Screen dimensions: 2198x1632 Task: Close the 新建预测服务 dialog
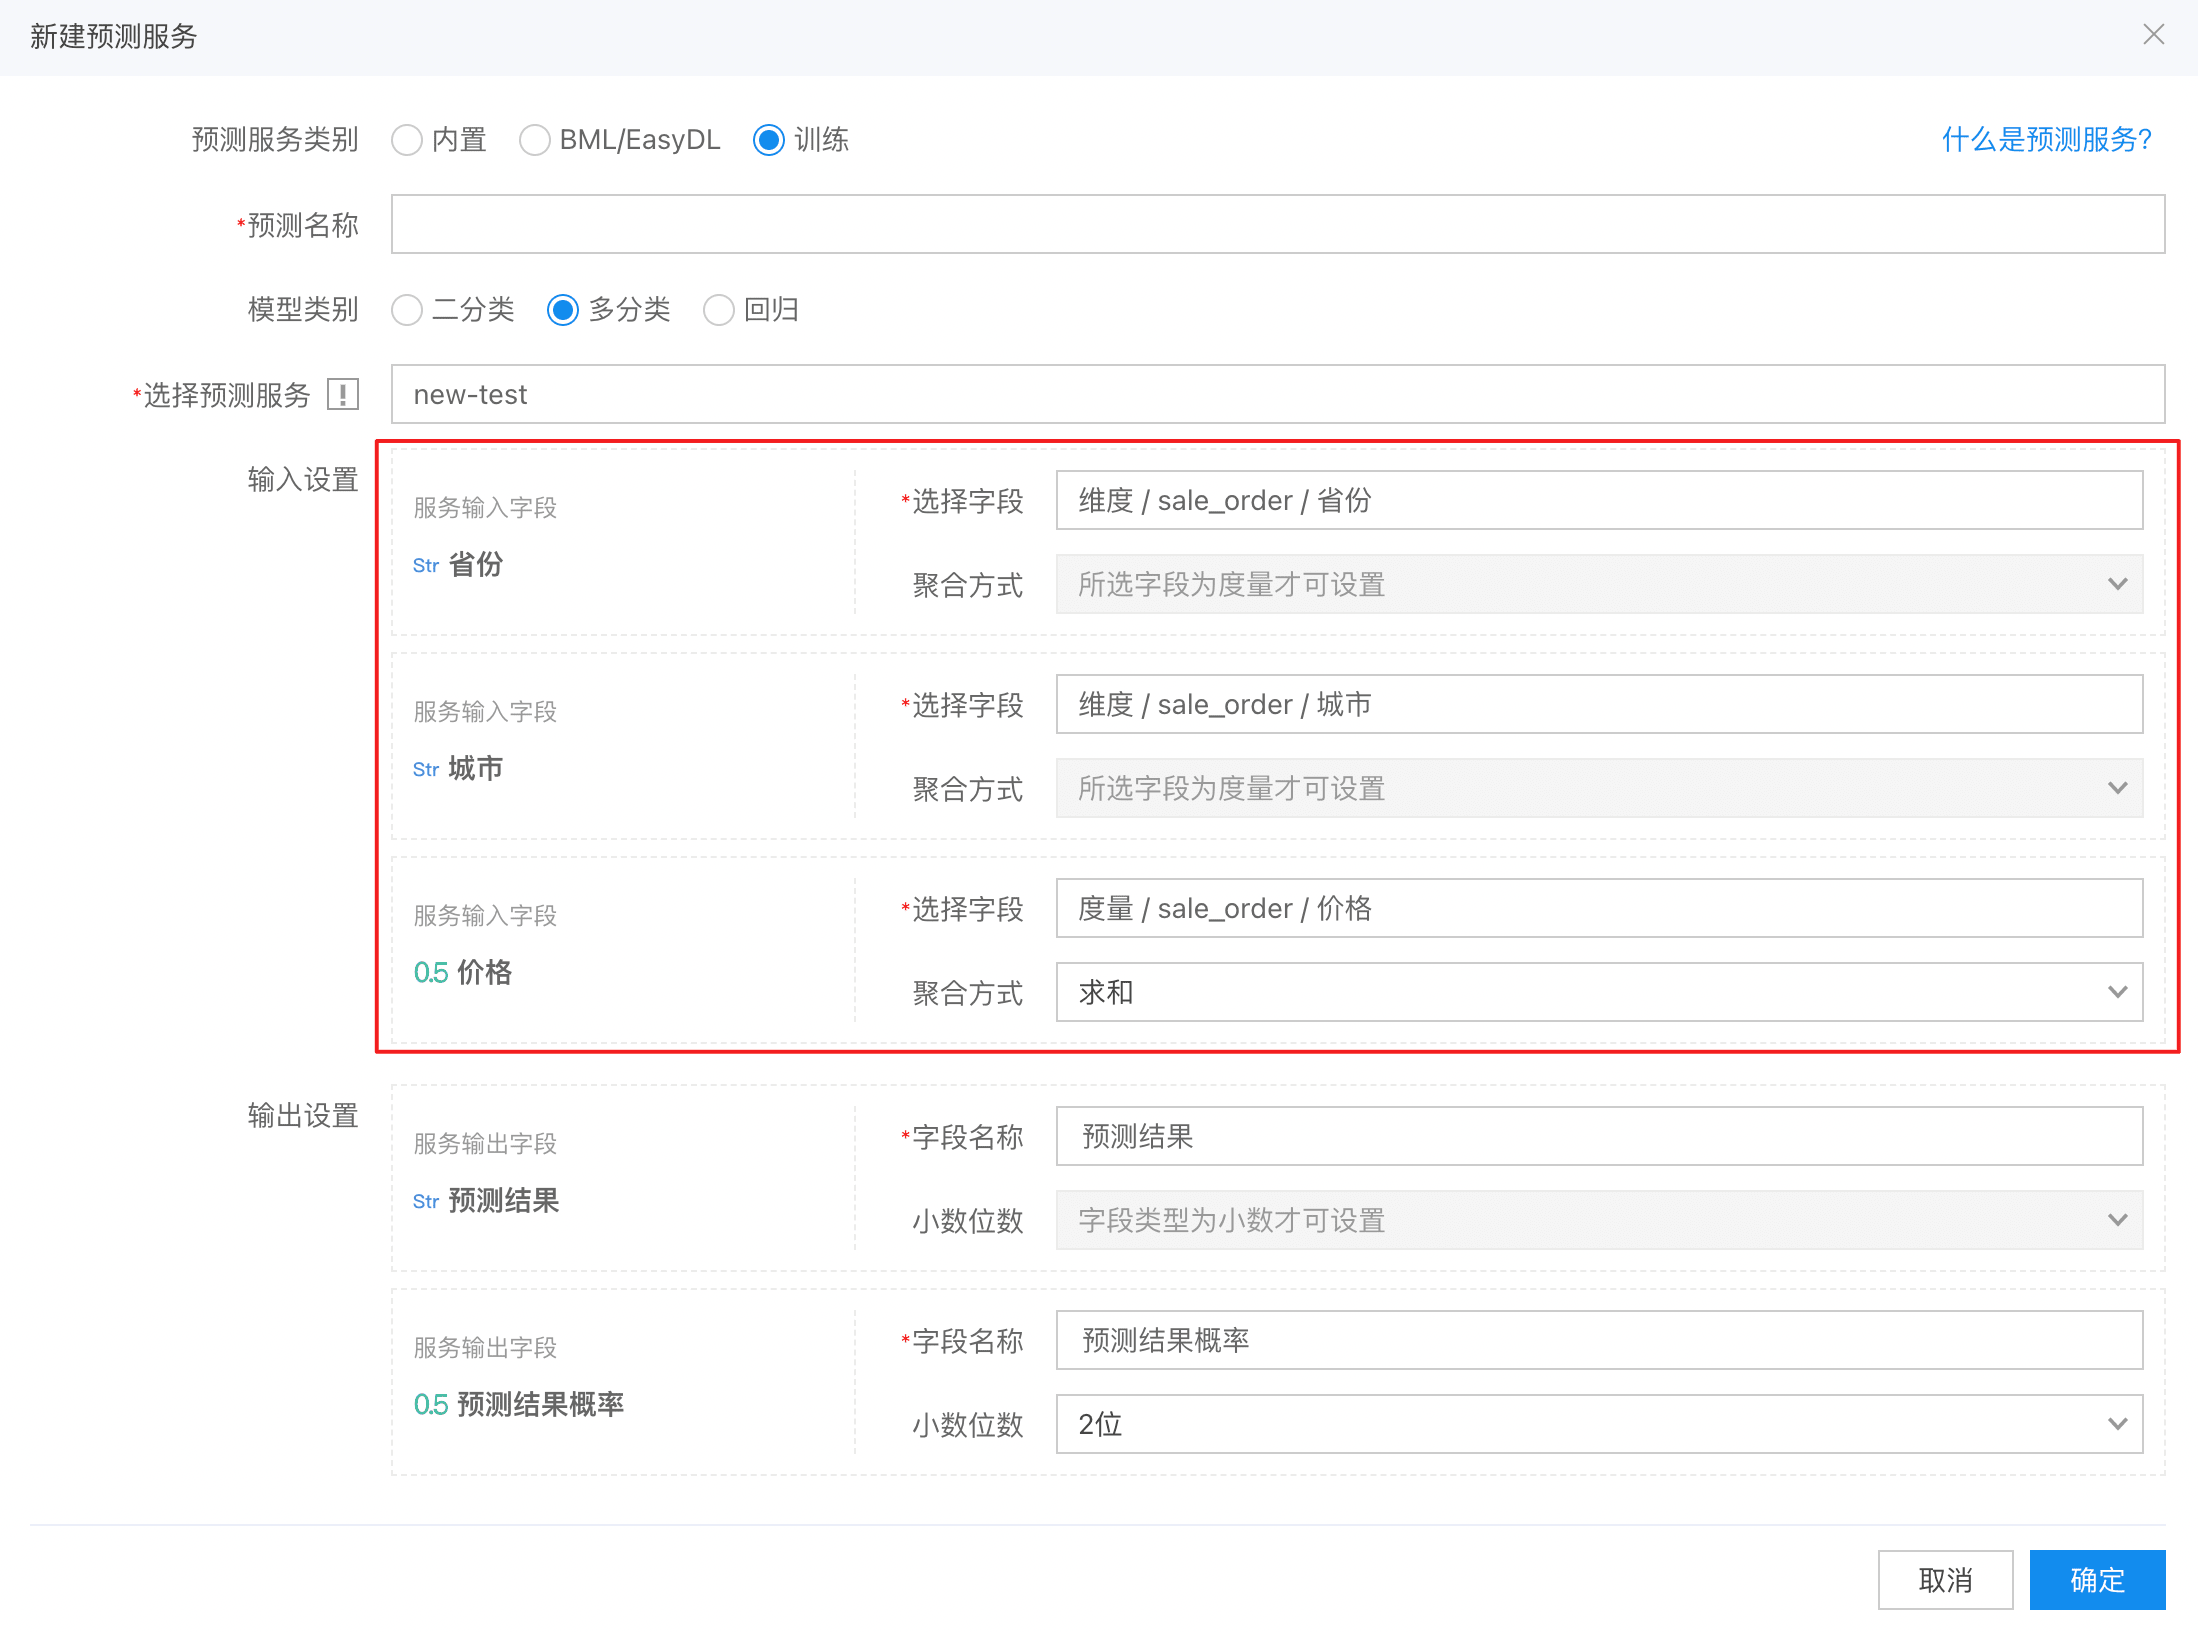click(x=2153, y=35)
